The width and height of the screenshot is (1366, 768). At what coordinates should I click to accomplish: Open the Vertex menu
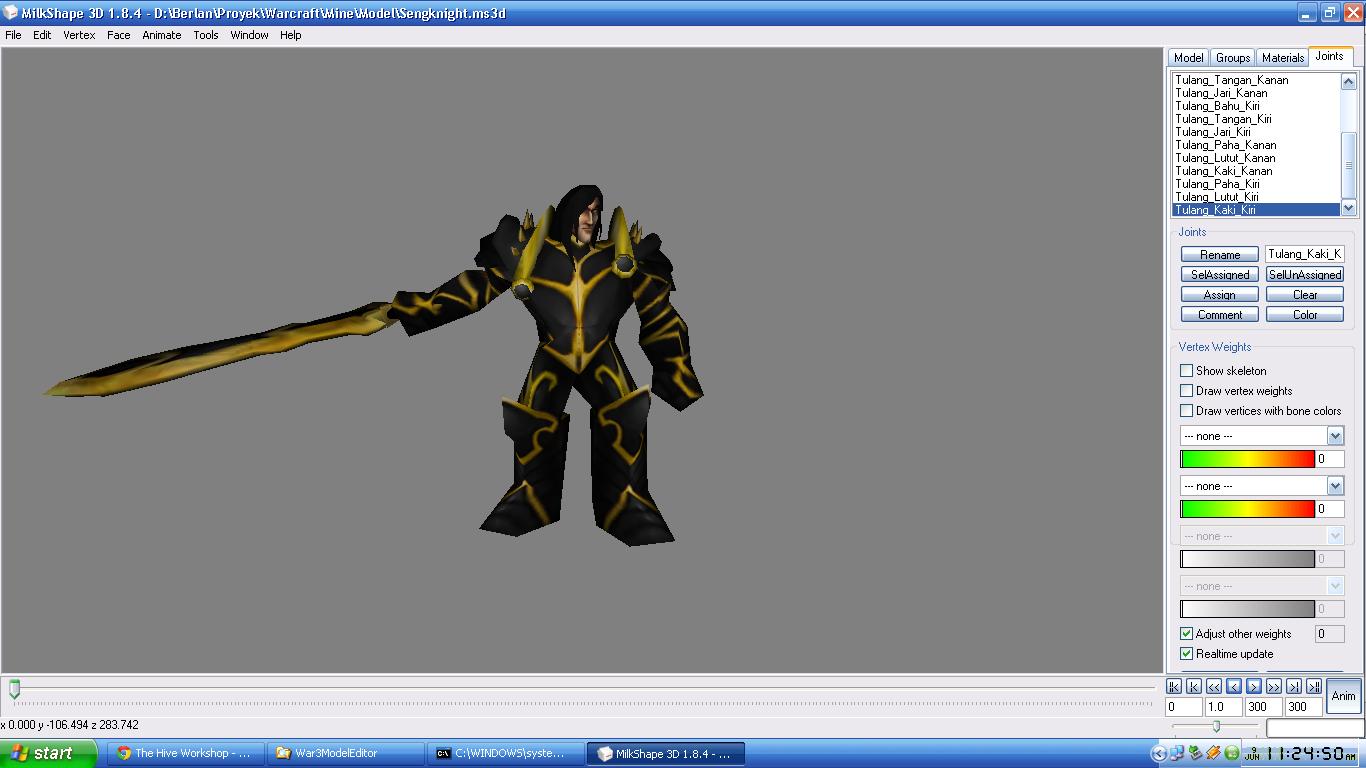point(79,35)
